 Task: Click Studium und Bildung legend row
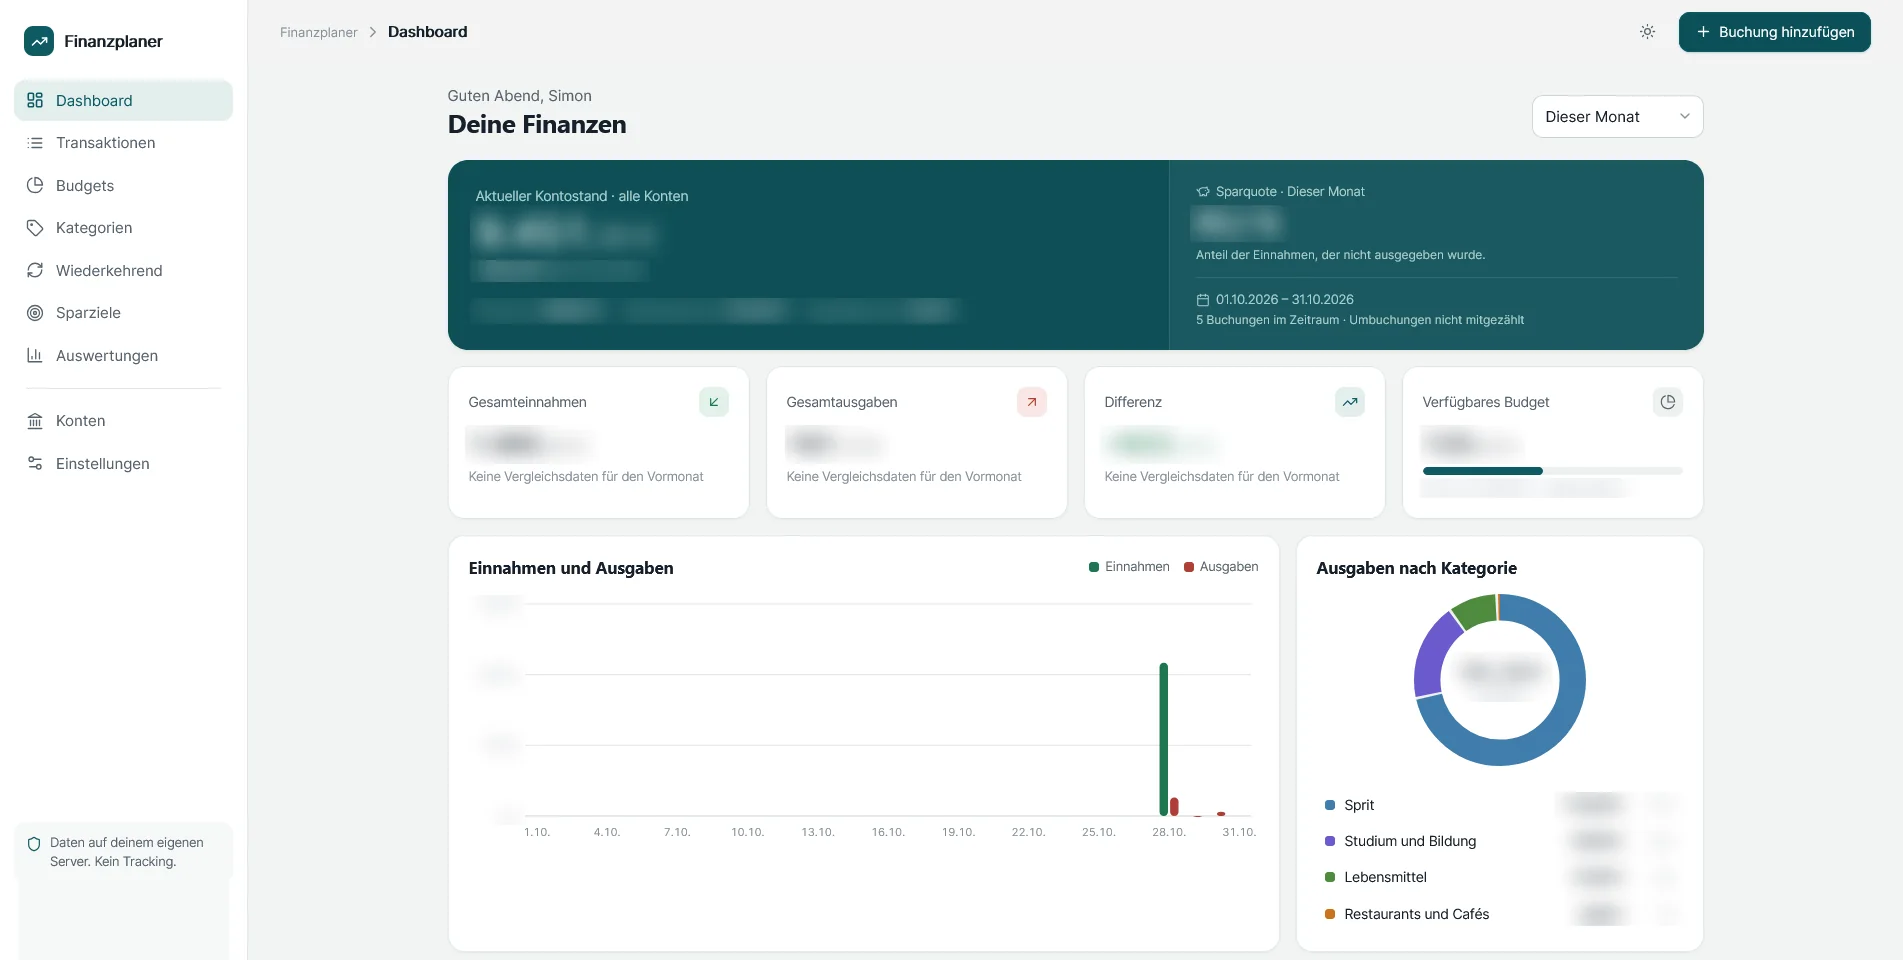[x=1499, y=841]
